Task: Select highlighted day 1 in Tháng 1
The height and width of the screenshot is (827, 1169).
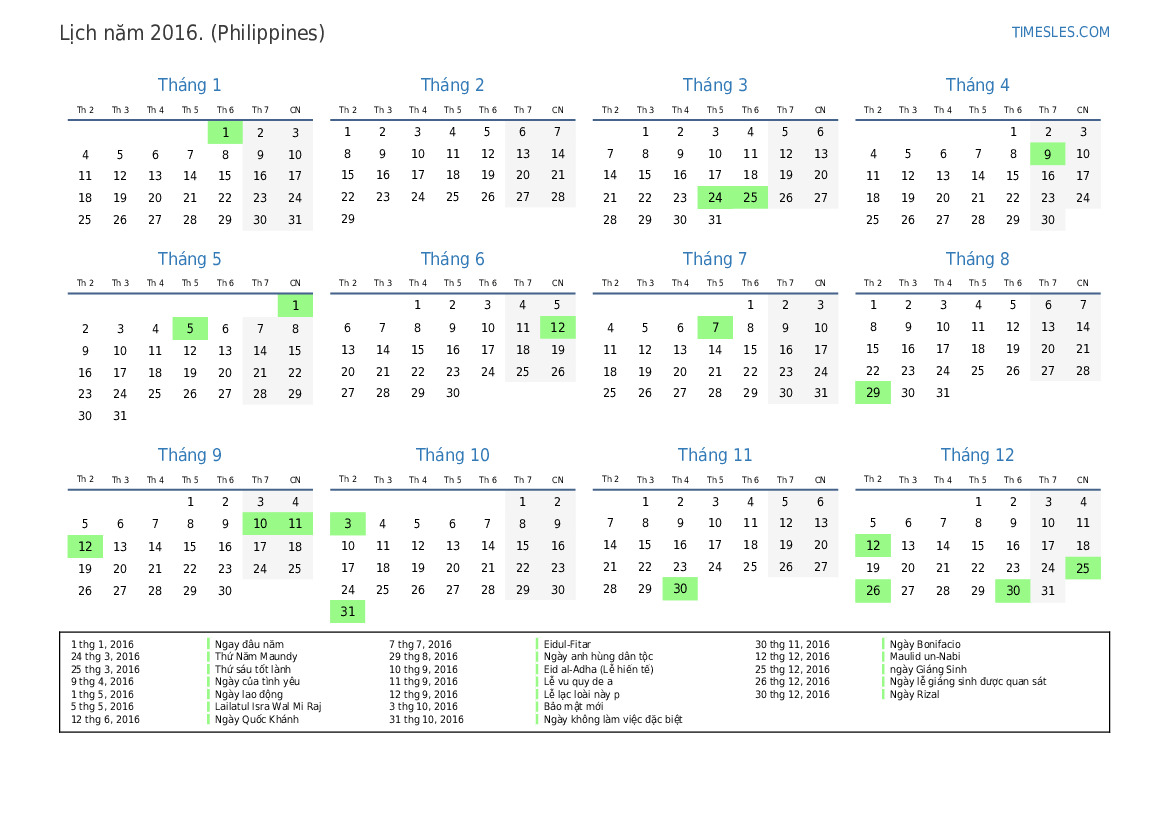Action: (225, 132)
